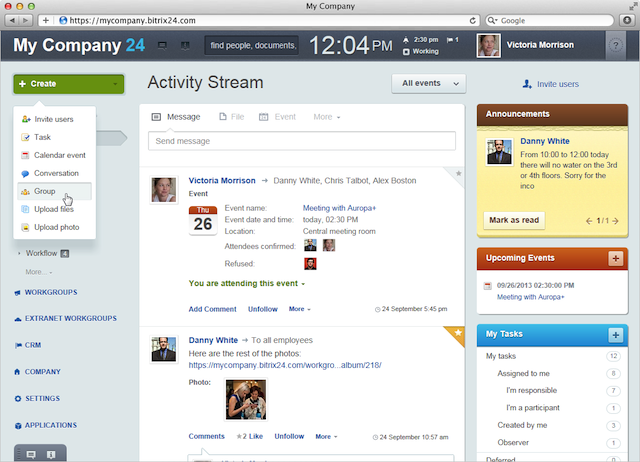Open Victoria Morrison's header avatar
This screenshot has width=640, height=462.
tap(488, 46)
